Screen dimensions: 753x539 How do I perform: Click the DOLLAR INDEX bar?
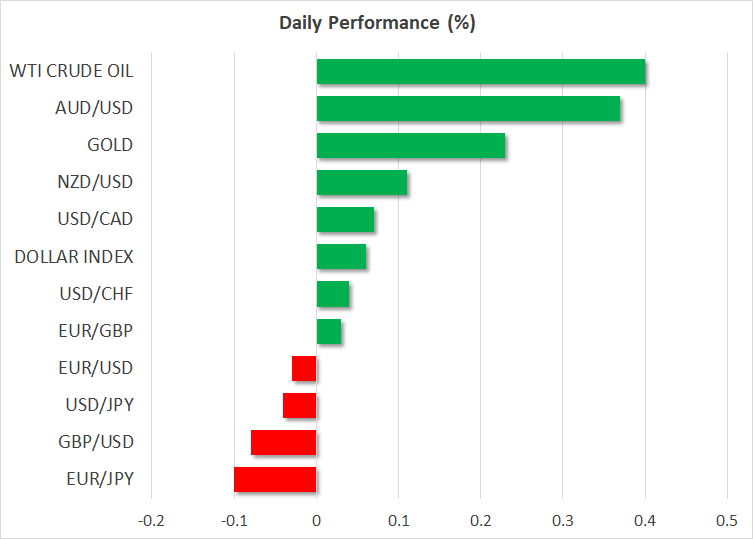341,257
